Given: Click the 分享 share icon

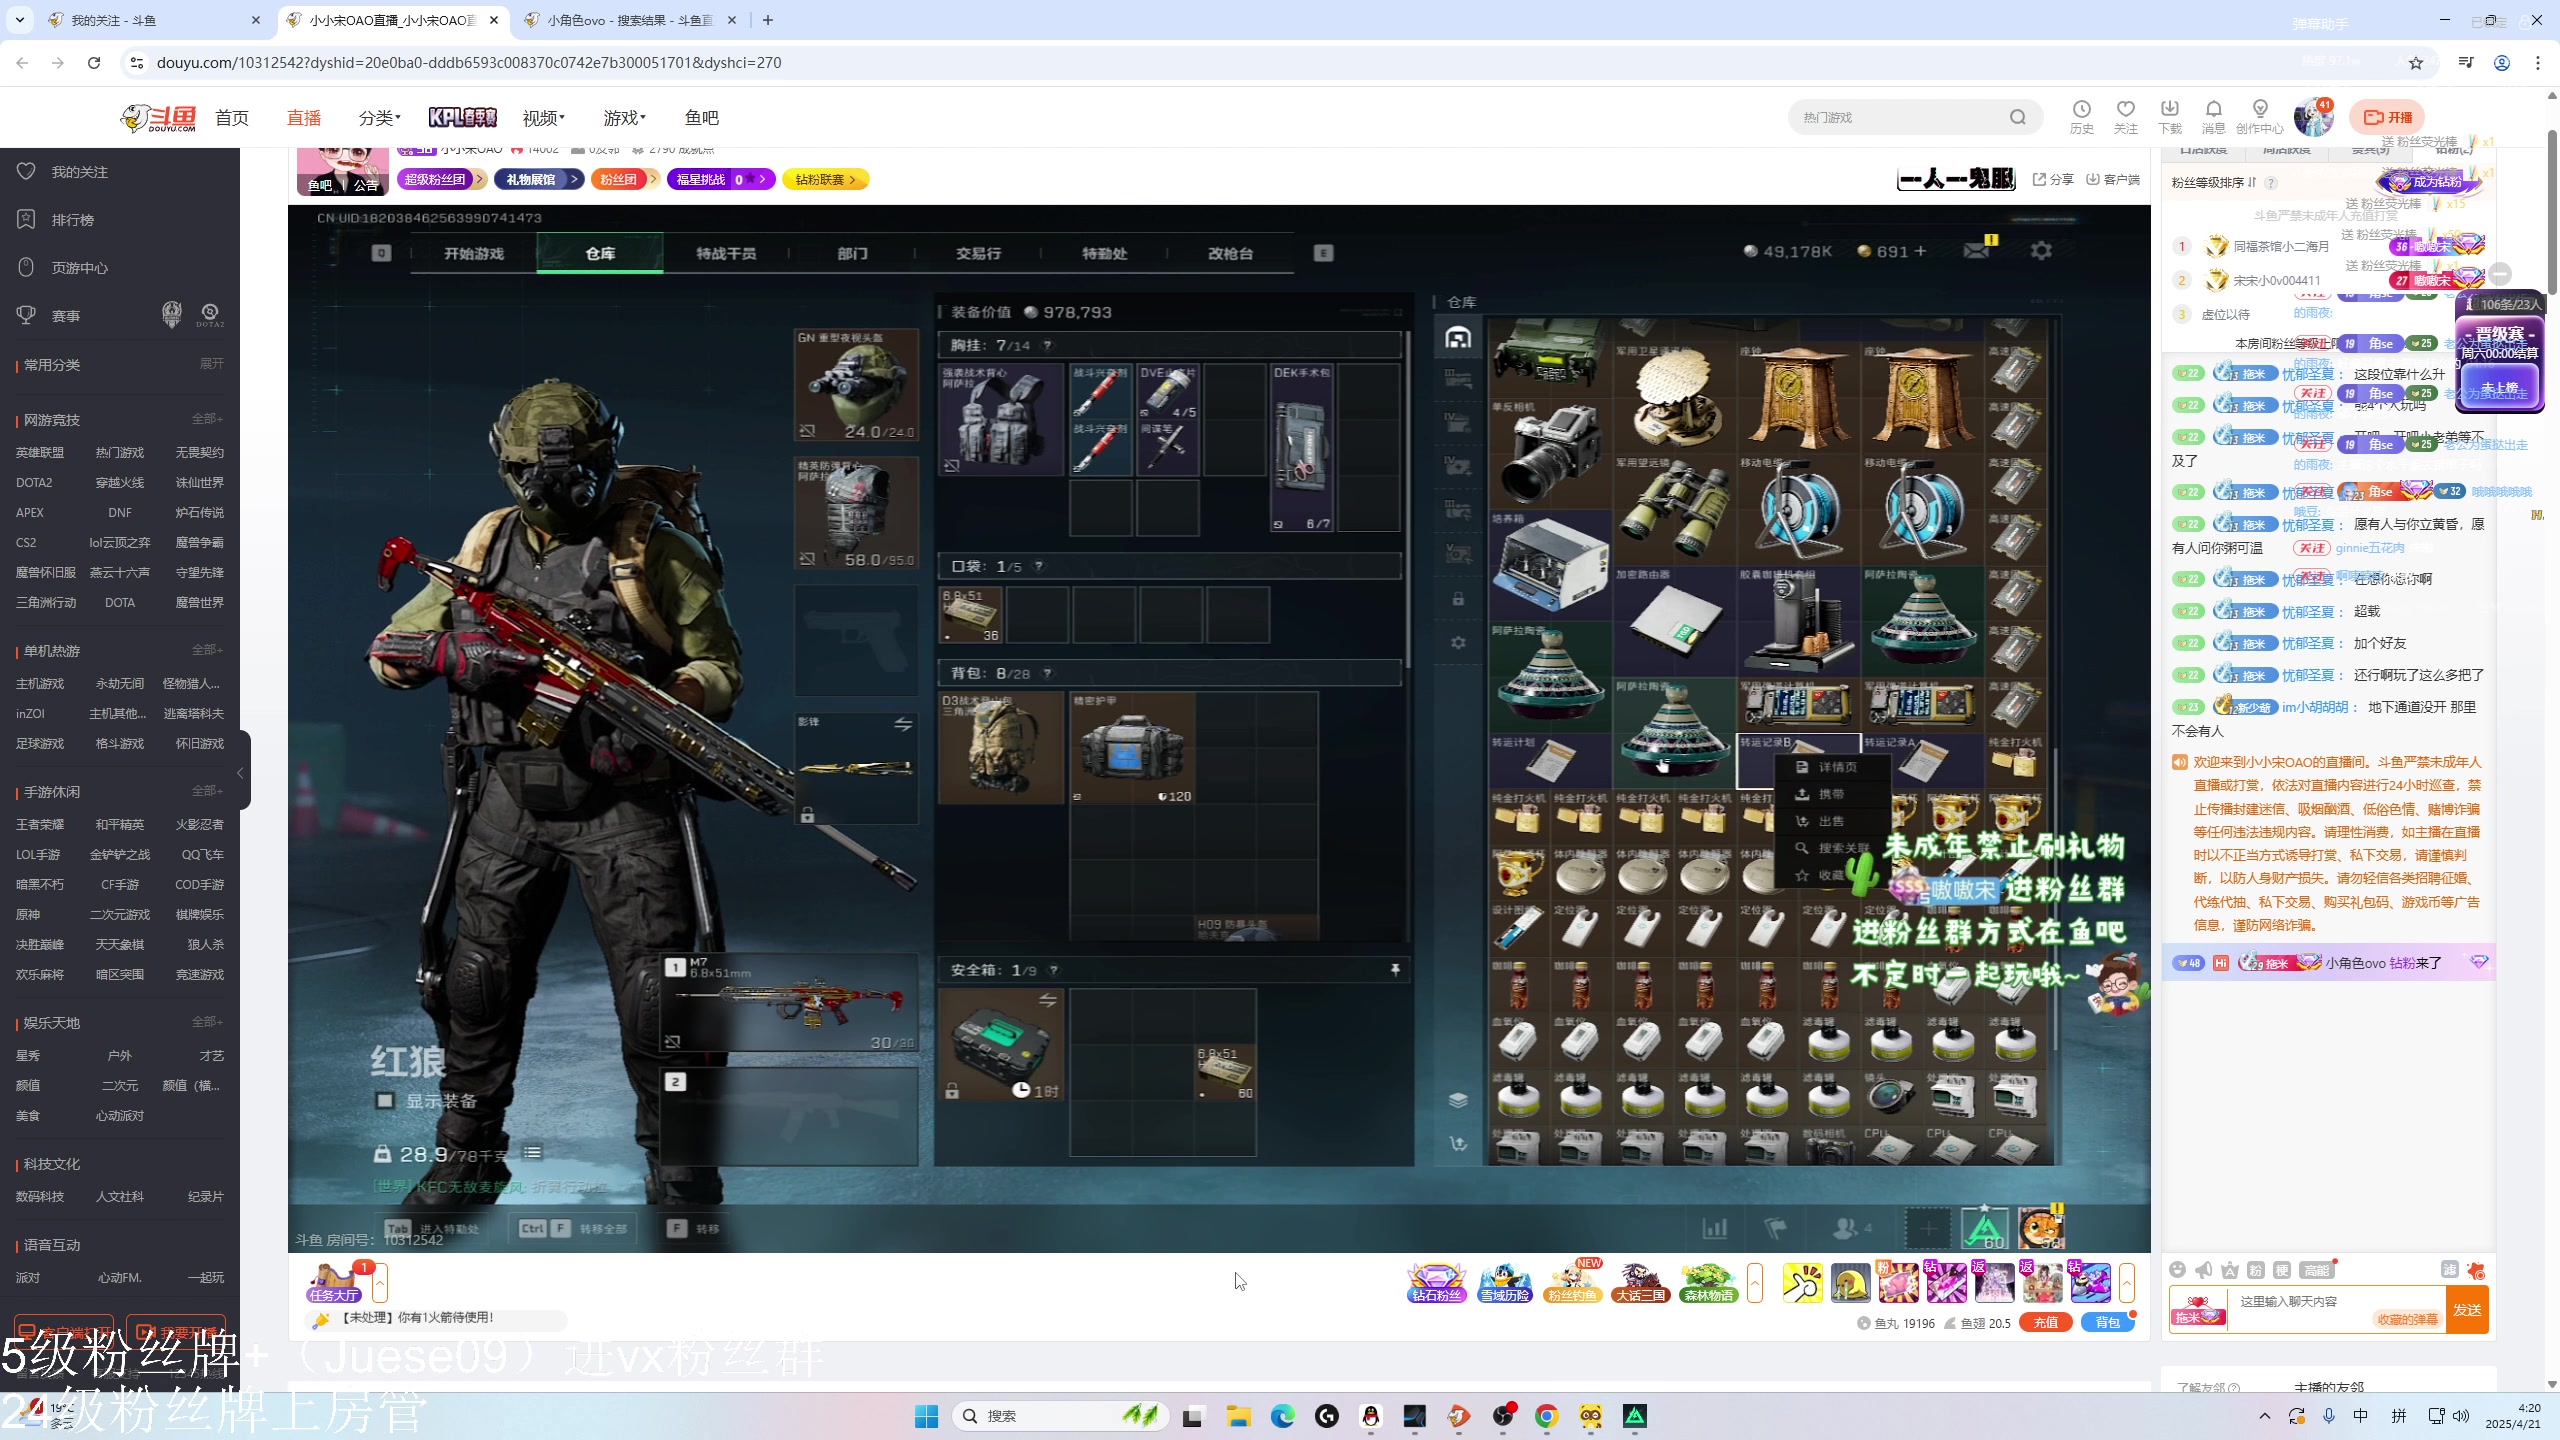Looking at the screenshot, I should point(2053,179).
